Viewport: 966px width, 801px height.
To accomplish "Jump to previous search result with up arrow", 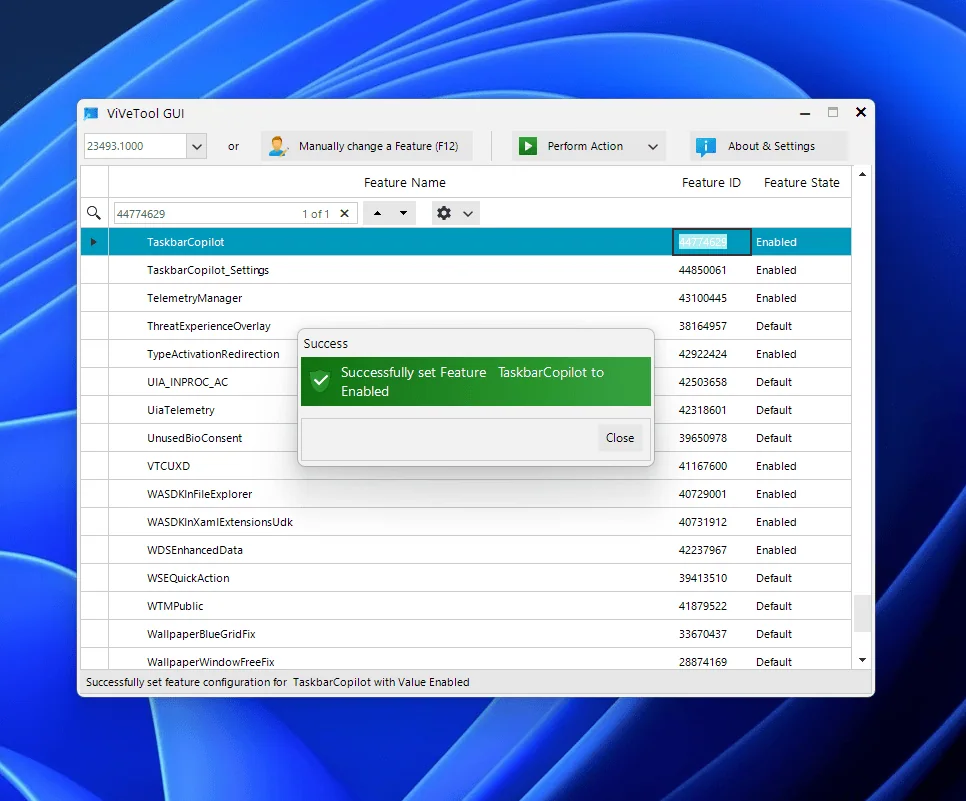I will click(x=375, y=212).
